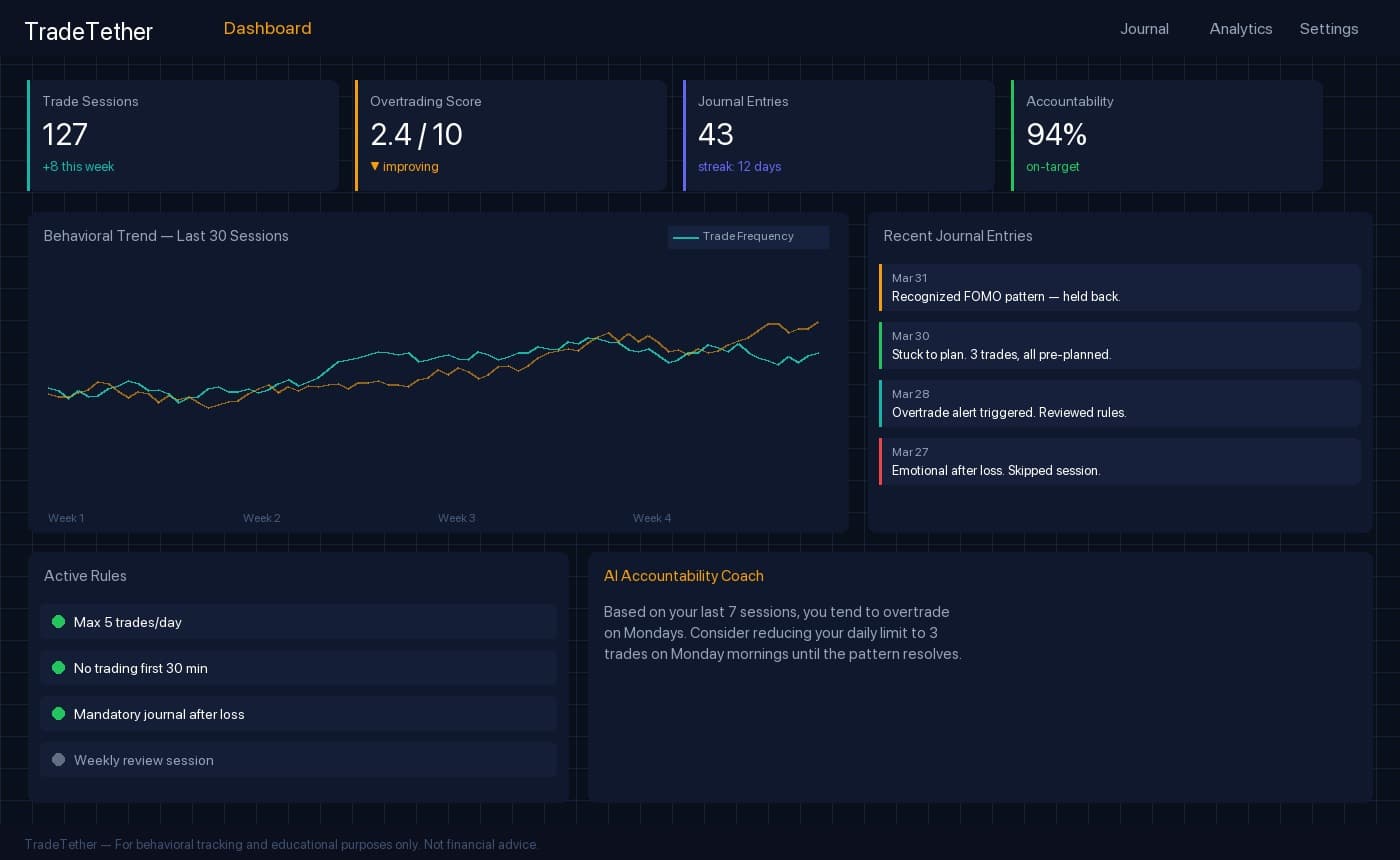Open the Mar 27 journal entry
The width and height of the screenshot is (1400, 860).
pos(1120,461)
